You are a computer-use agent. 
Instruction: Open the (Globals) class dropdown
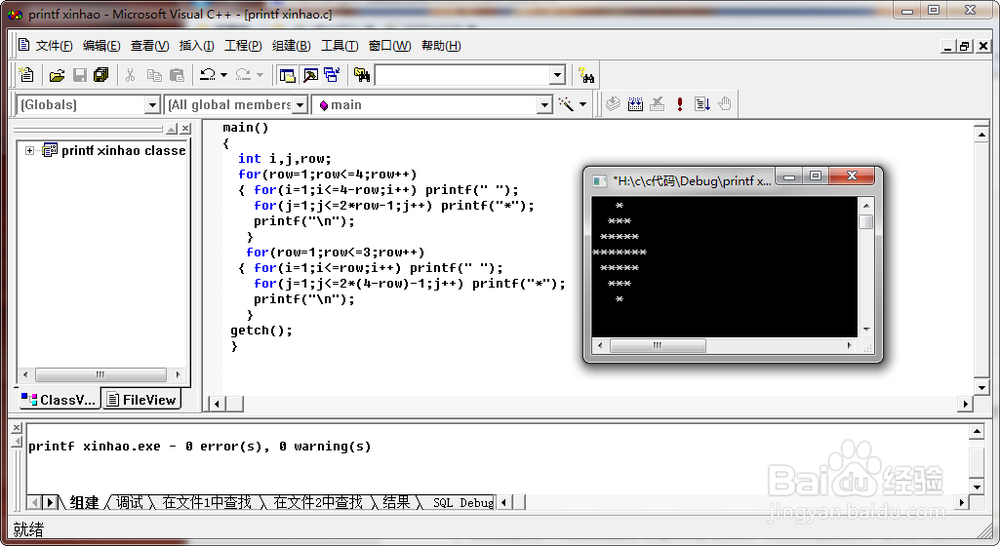(152, 105)
